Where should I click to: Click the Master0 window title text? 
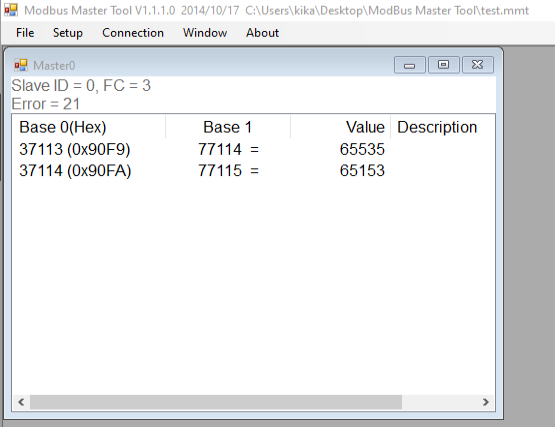(x=54, y=66)
